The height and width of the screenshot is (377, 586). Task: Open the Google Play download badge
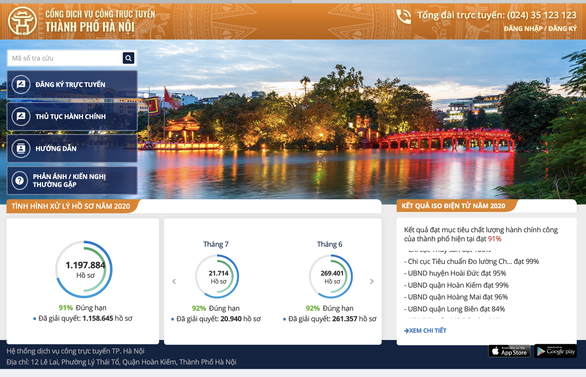point(555,351)
